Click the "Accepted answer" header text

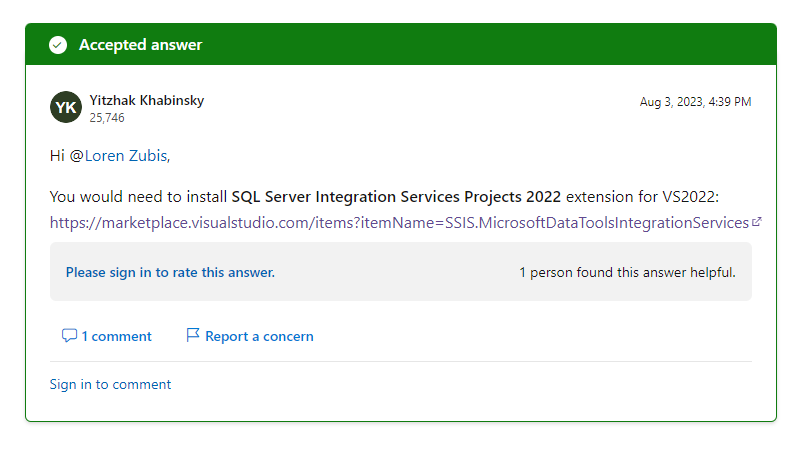140,45
